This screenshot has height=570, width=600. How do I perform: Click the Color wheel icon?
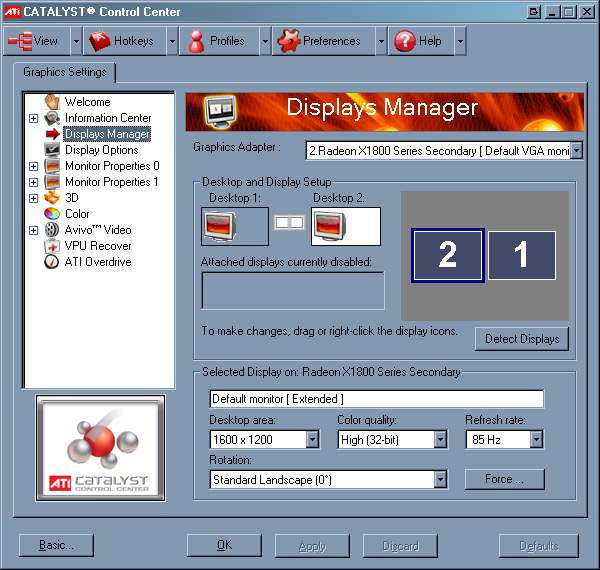[52, 214]
